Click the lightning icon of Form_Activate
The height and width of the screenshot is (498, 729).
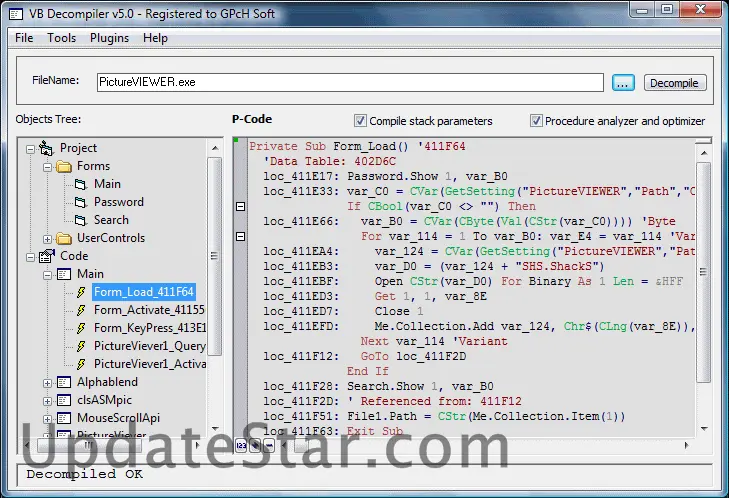81,310
